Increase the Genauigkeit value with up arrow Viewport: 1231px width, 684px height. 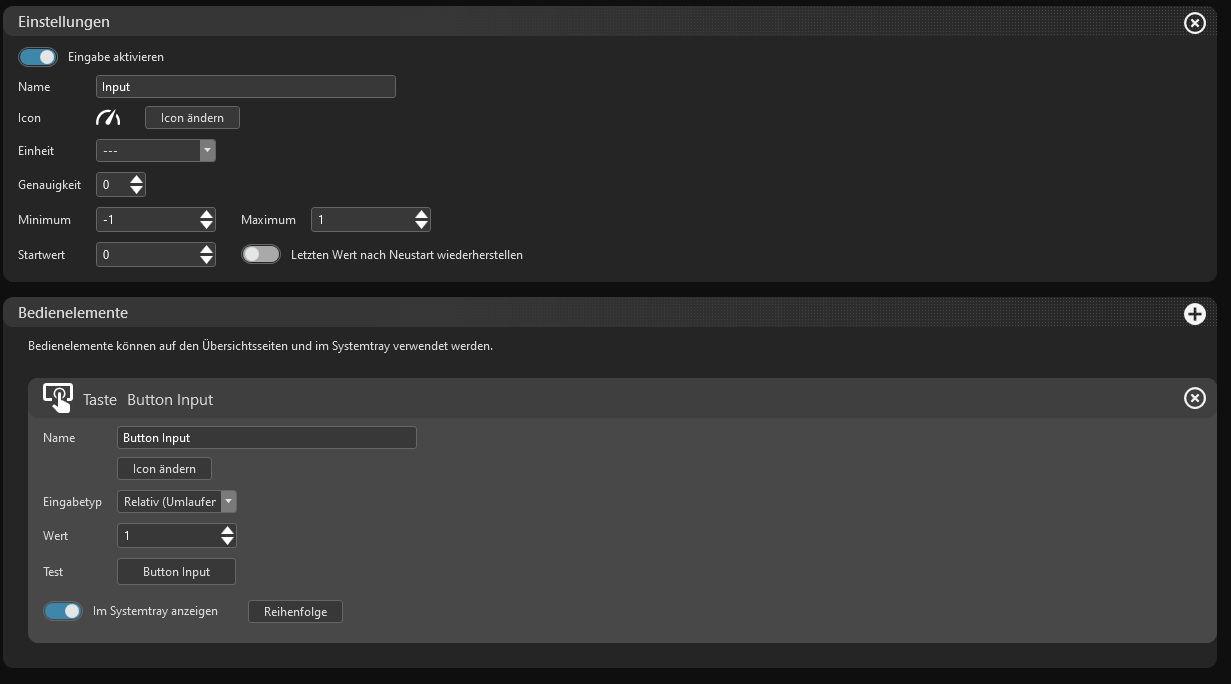pos(137,179)
